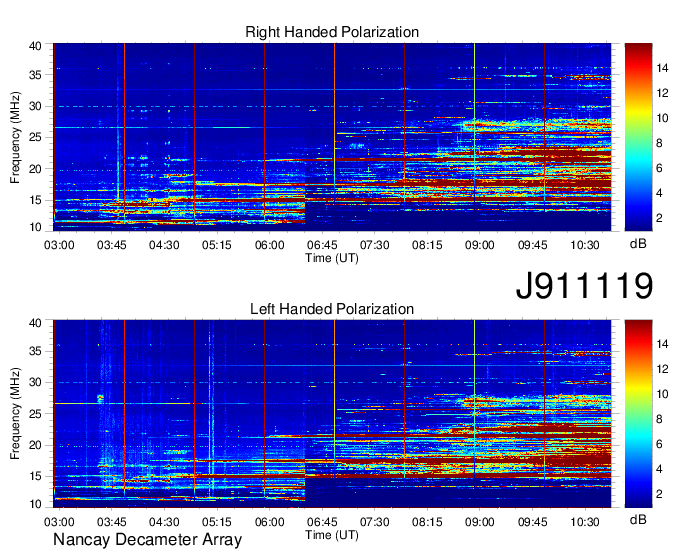Viewport: 680px width, 552px height.
Task: Click the "09:00" time tick of the Right Handed plot
Action: [x=480, y=245]
